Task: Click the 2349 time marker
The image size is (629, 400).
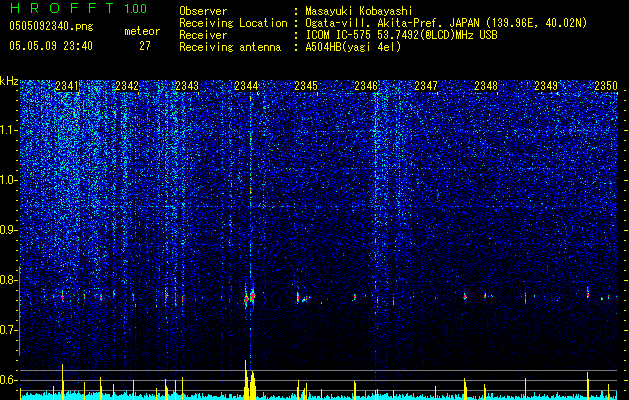Action: [x=546, y=86]
